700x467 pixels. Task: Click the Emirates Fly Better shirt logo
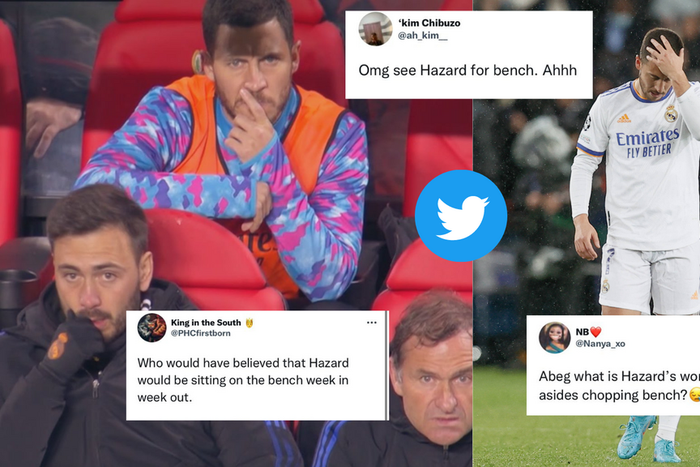(648, 143)
